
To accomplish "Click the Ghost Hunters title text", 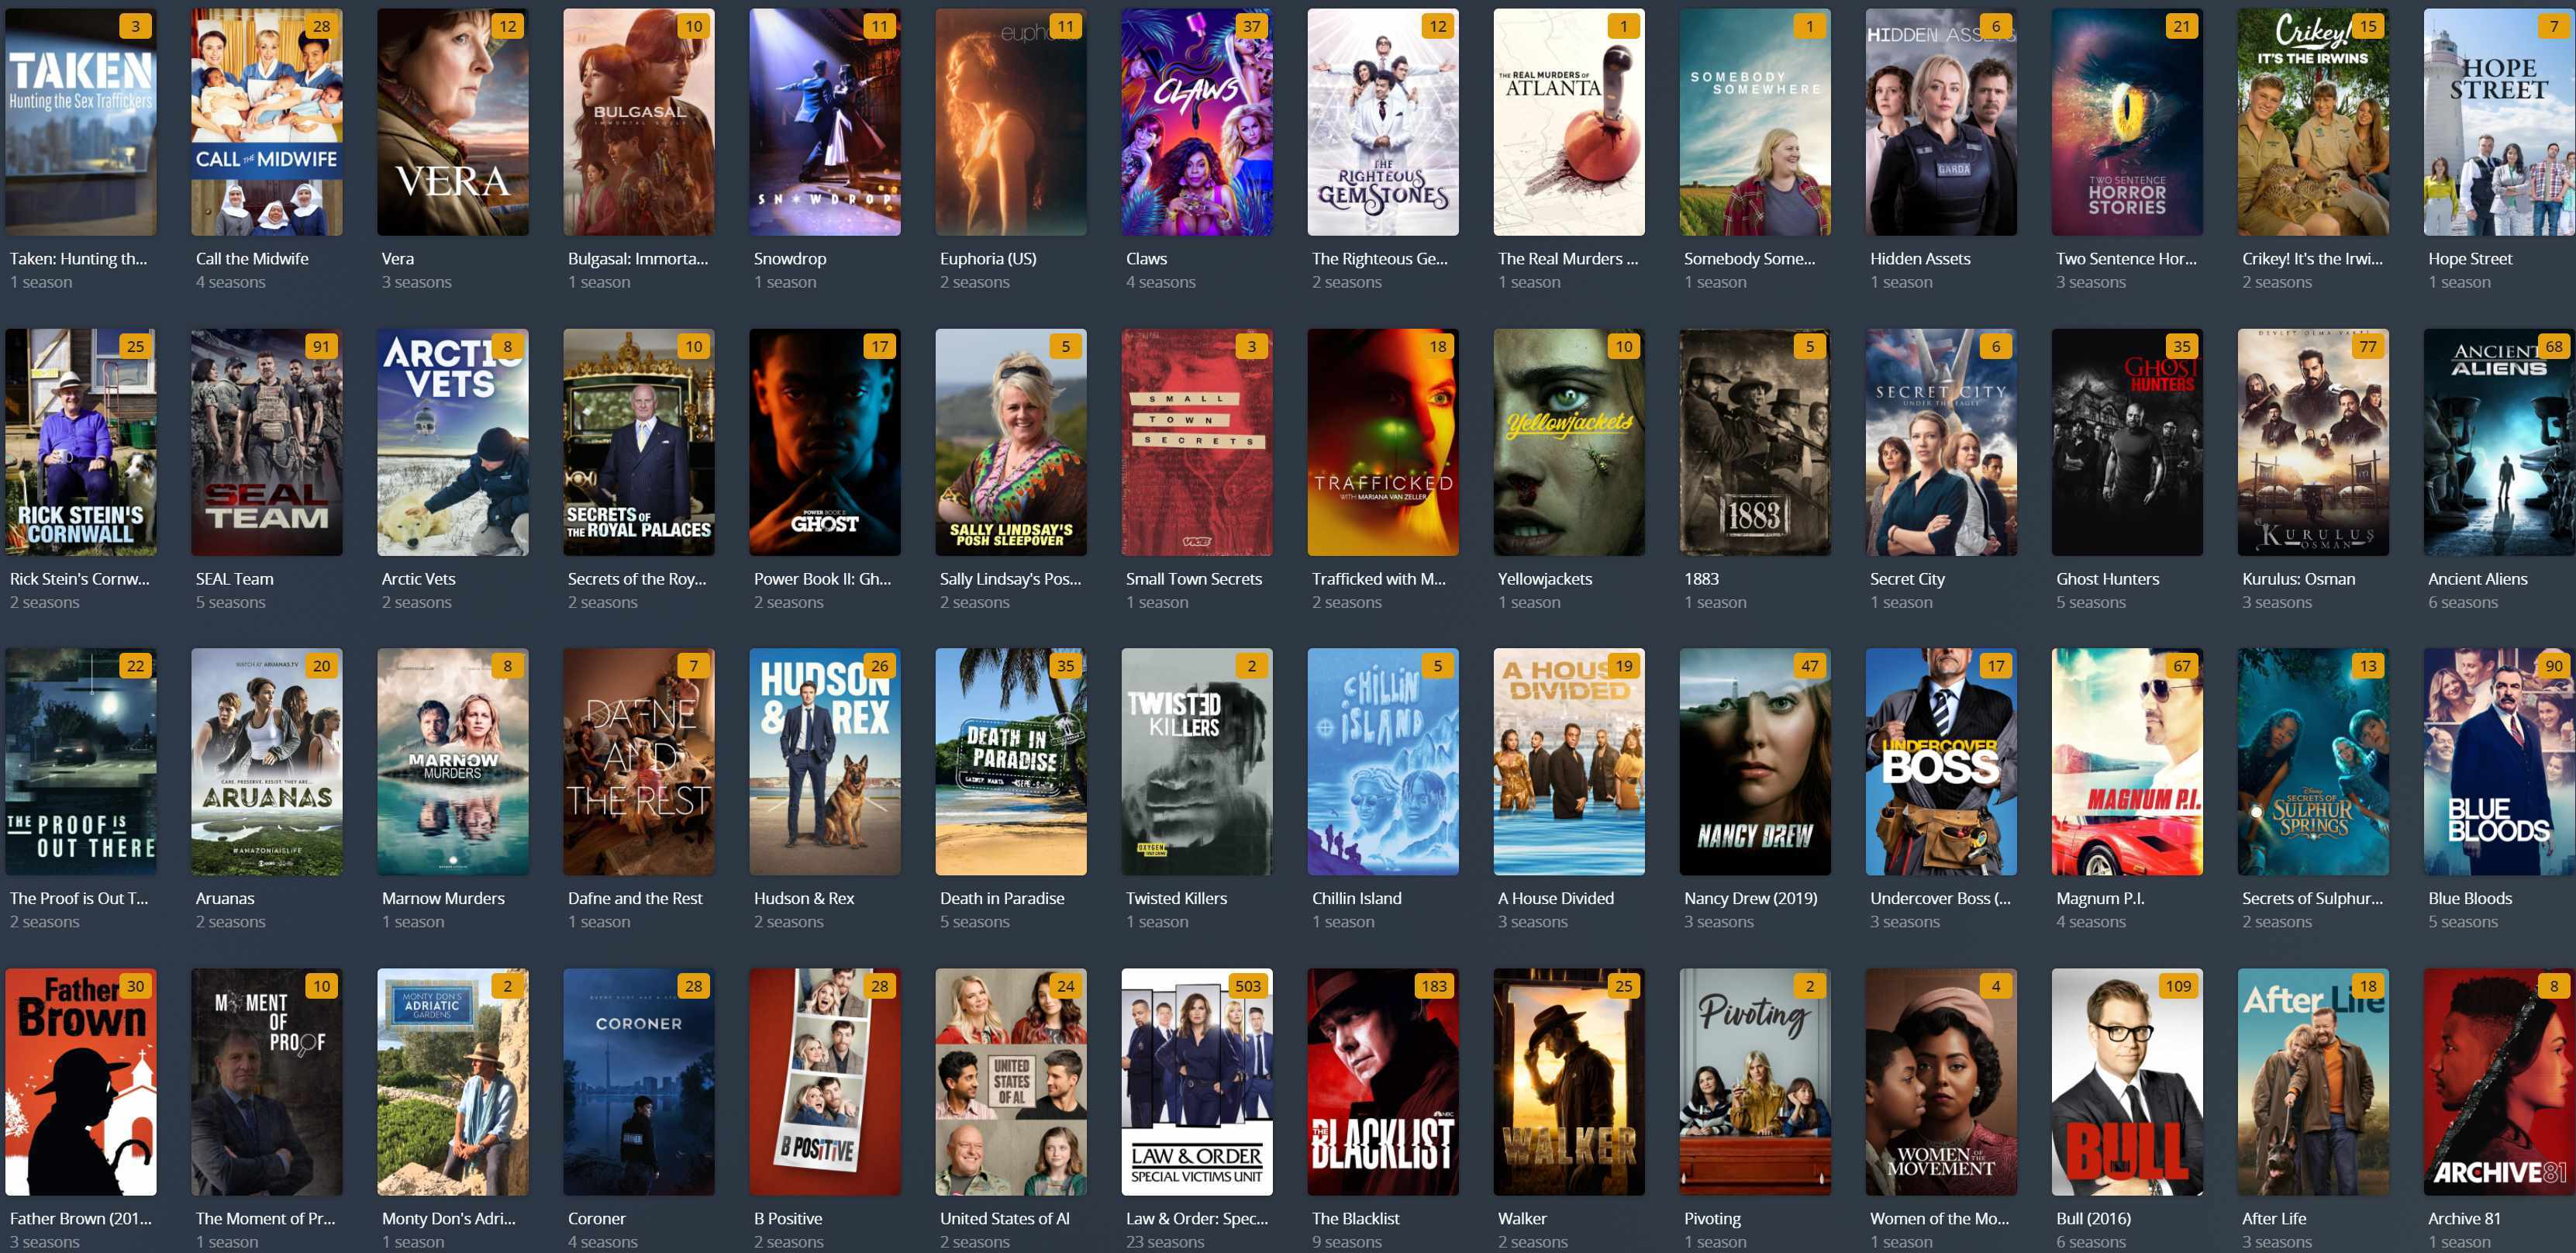I will [x=2107, y=578].
